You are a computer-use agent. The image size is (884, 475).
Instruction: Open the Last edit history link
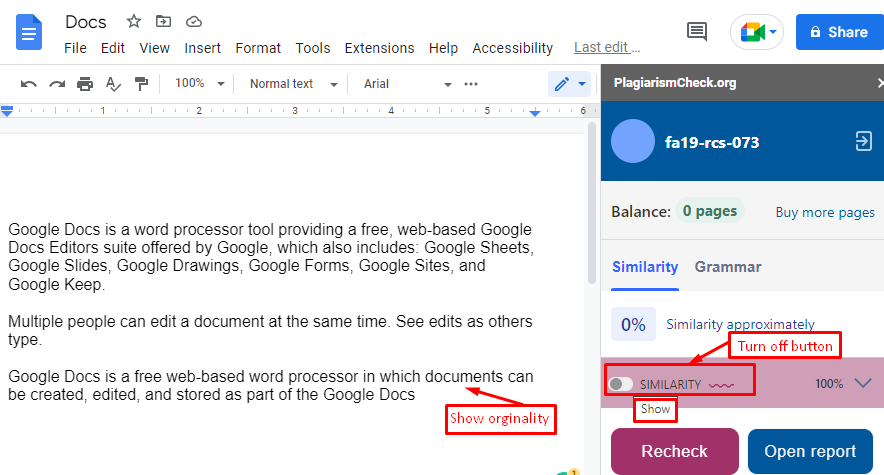pyautogui.click(x=607, y=47)
